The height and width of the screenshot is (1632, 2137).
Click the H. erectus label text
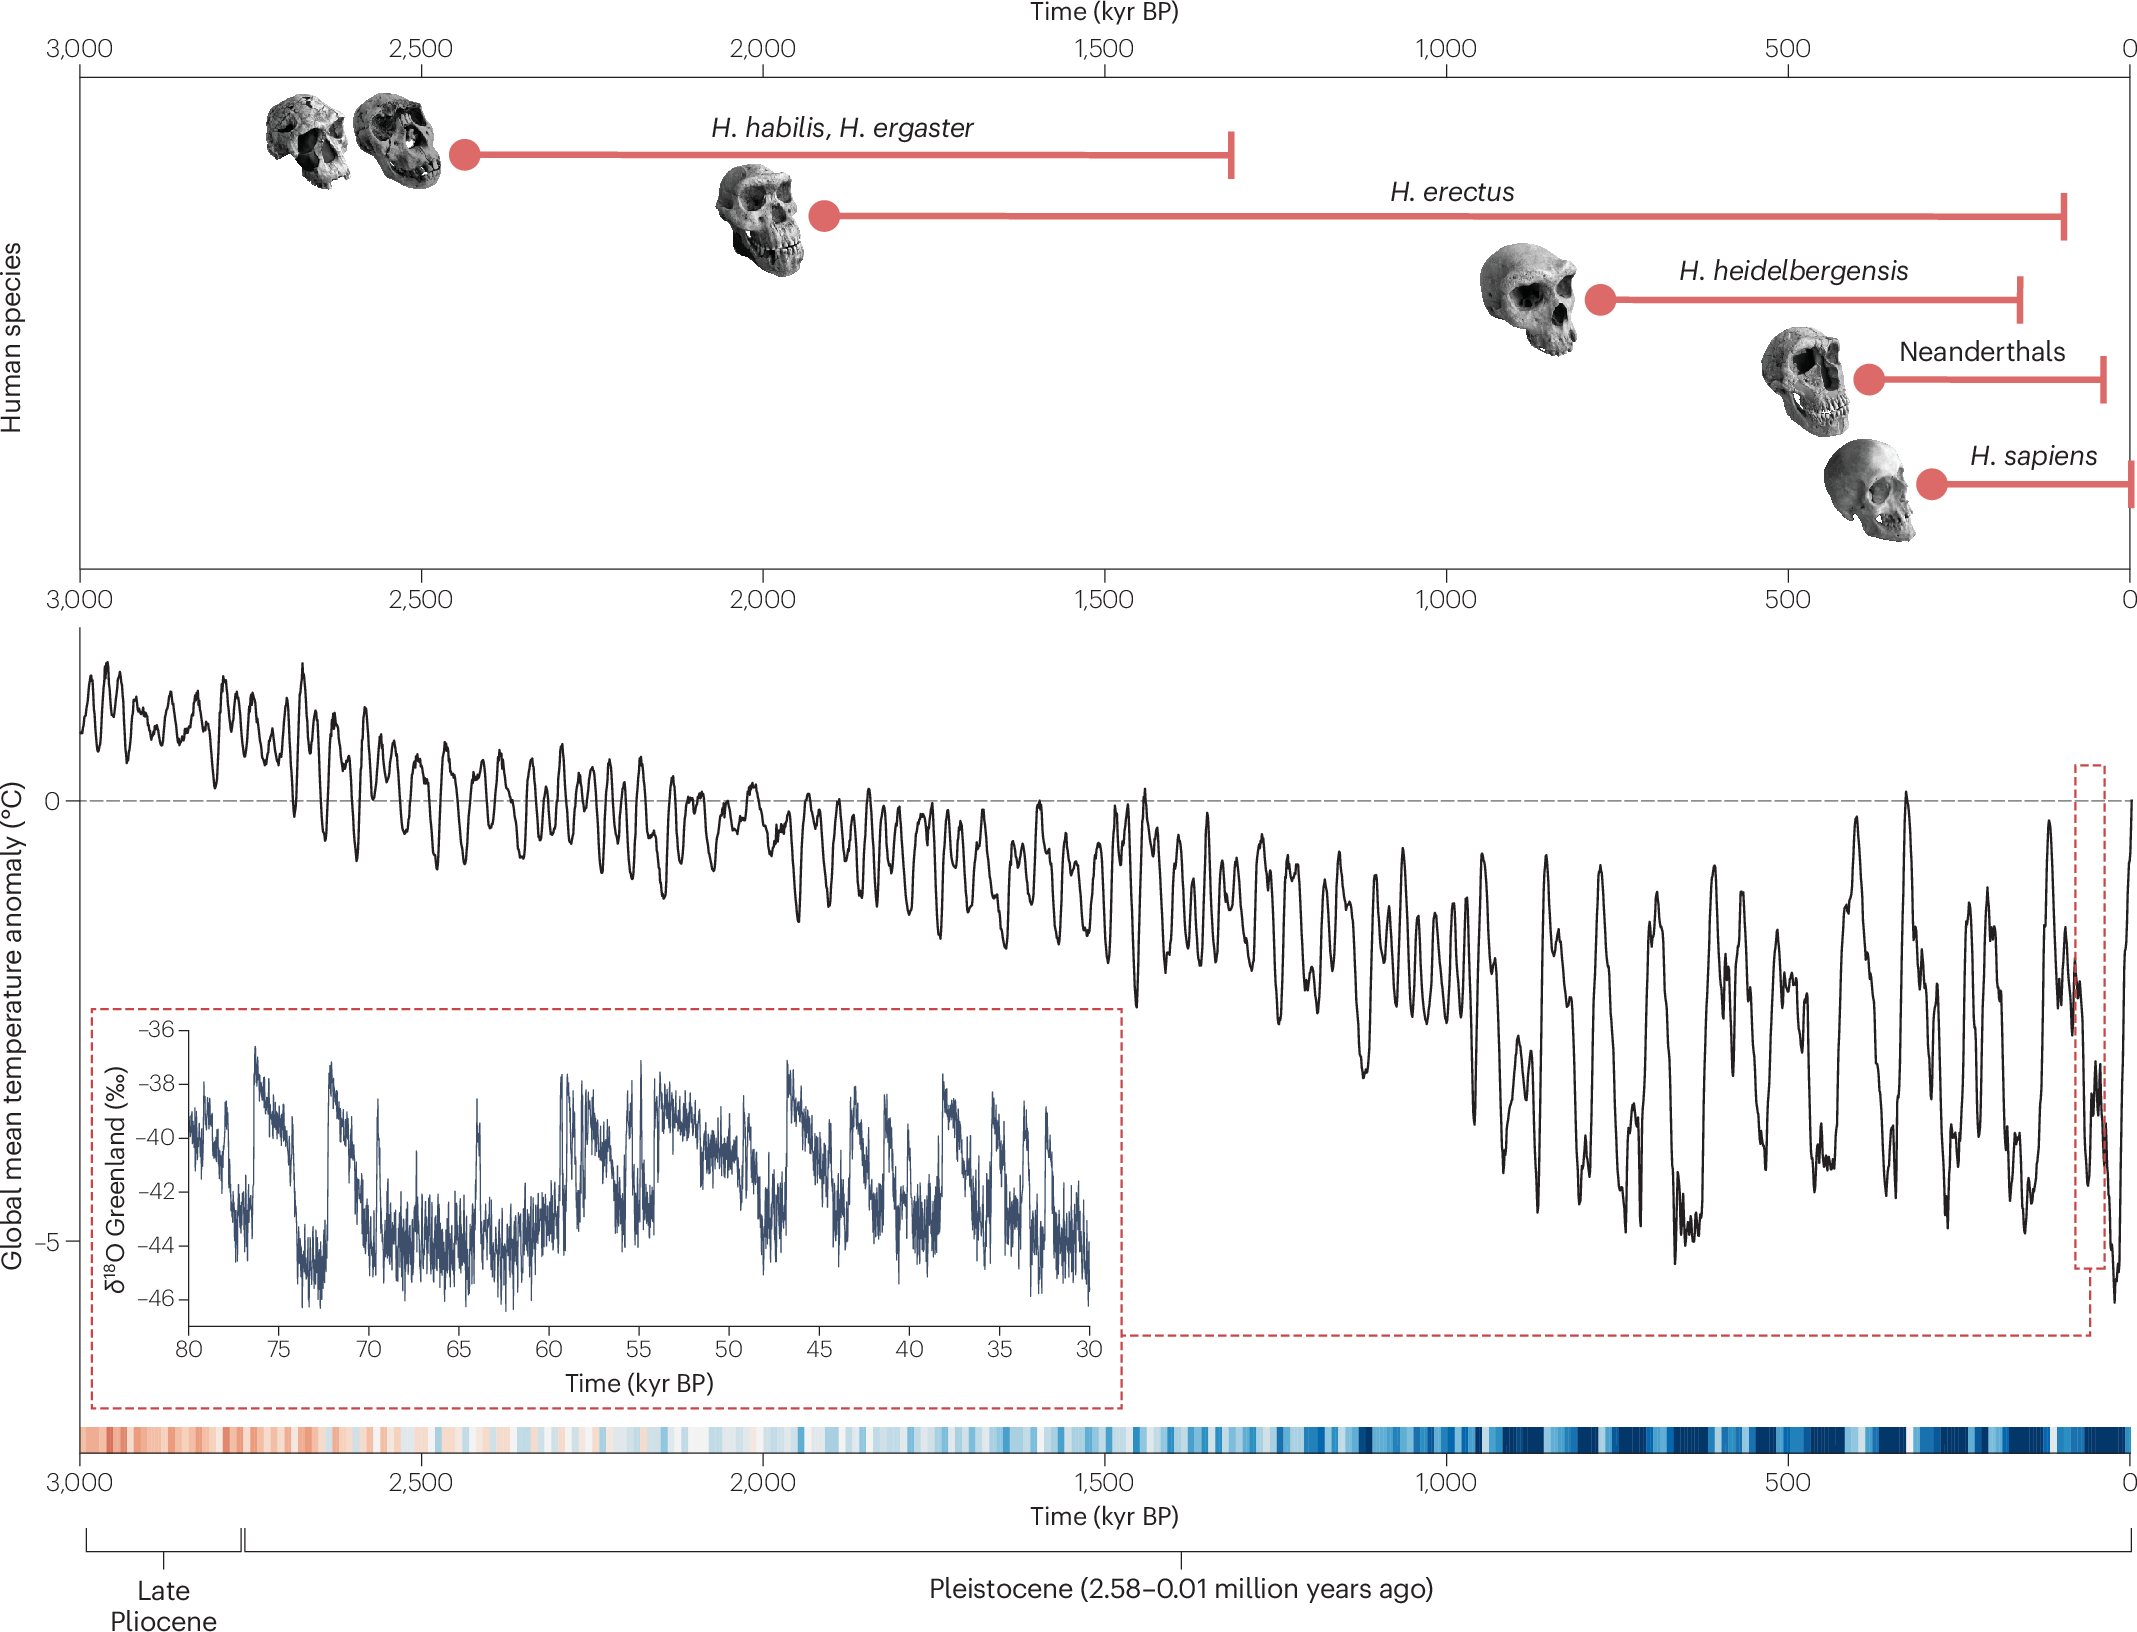[1451, 192]
